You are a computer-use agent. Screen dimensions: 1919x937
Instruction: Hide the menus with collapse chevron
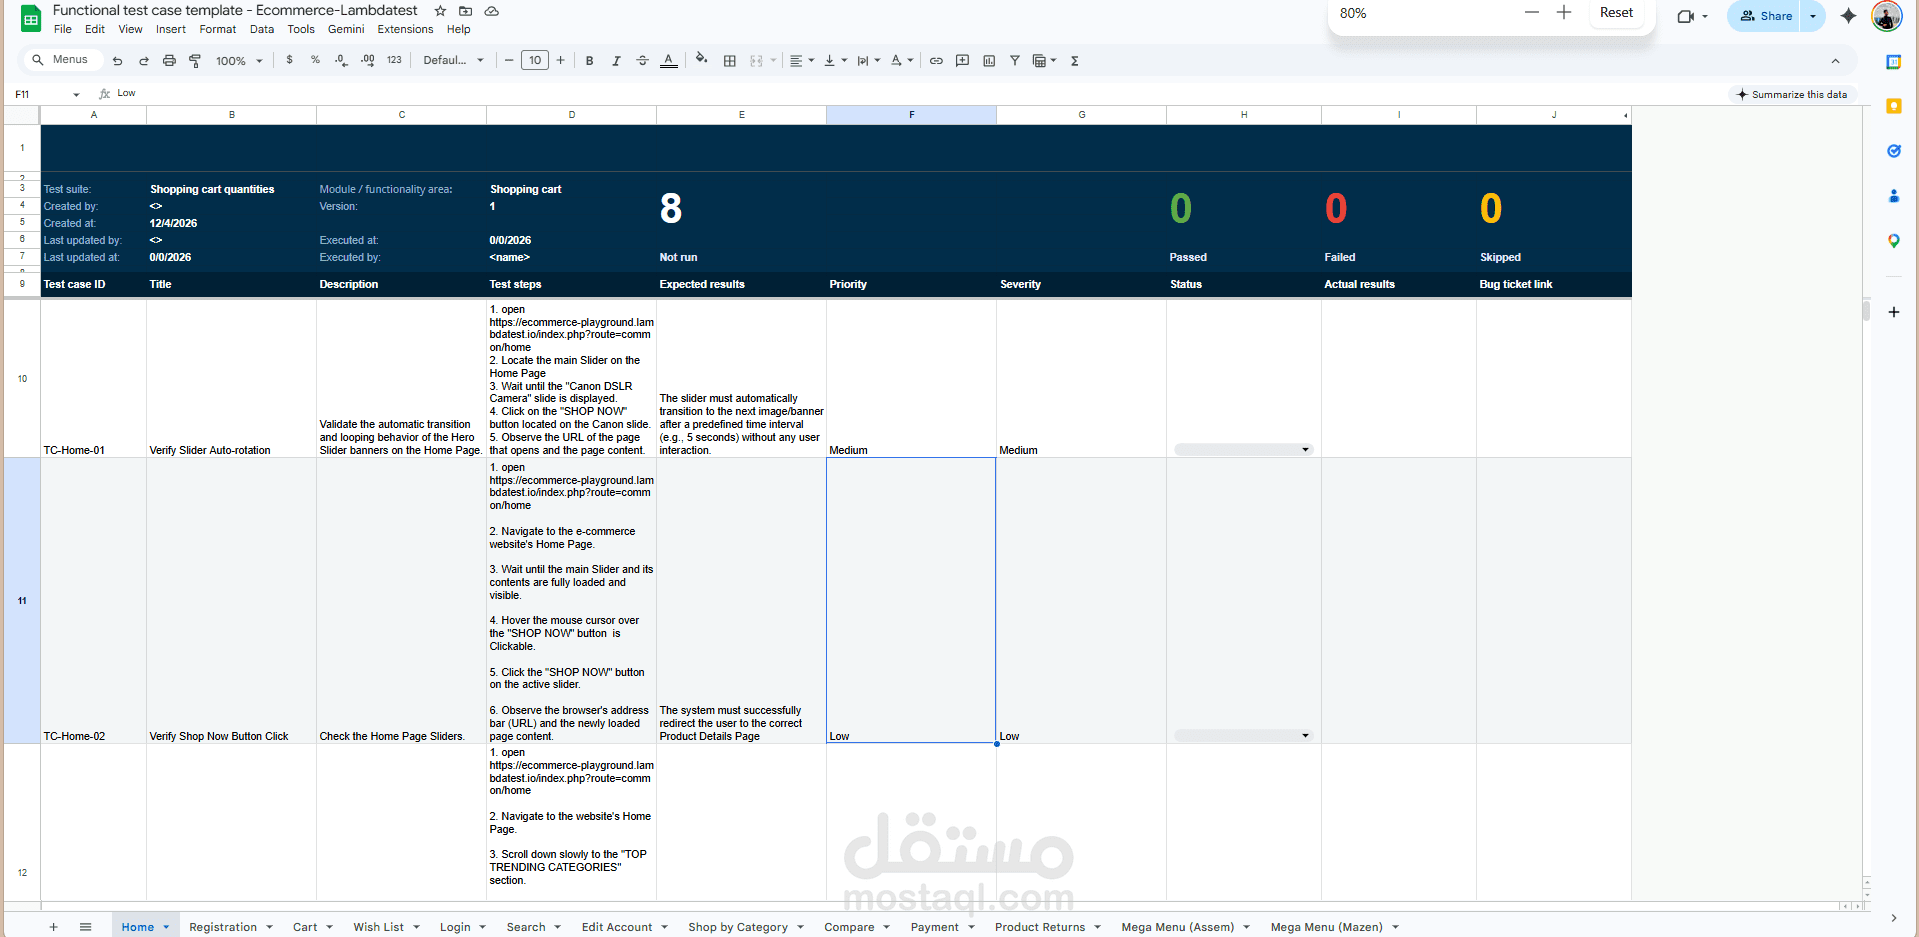(1835, 61)
